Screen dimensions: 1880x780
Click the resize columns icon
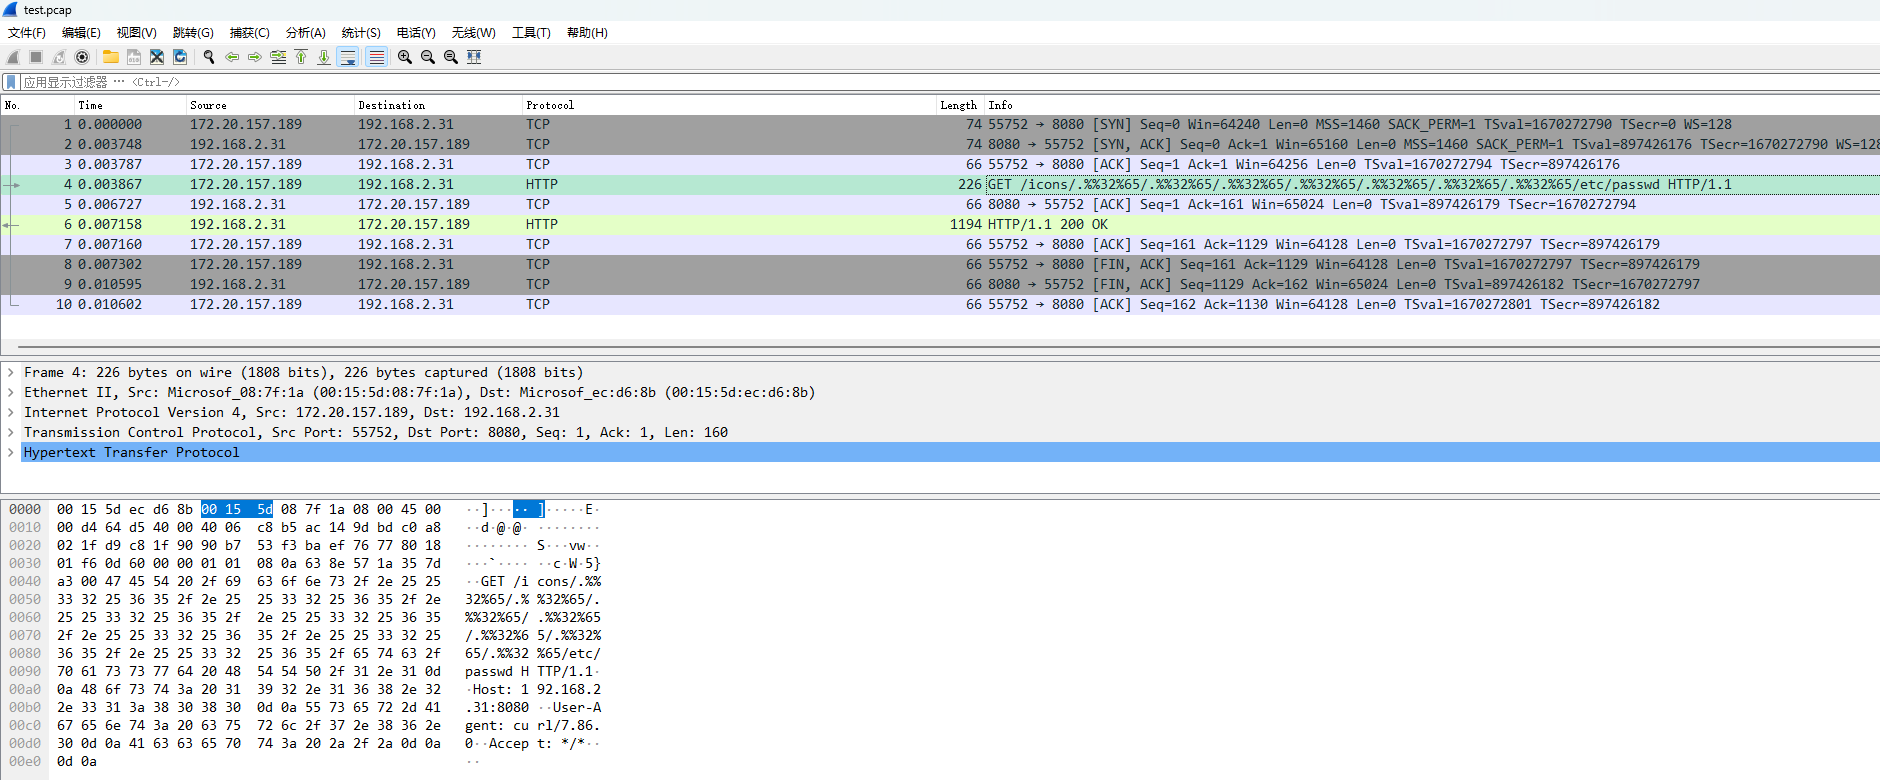tap(474, 57)
